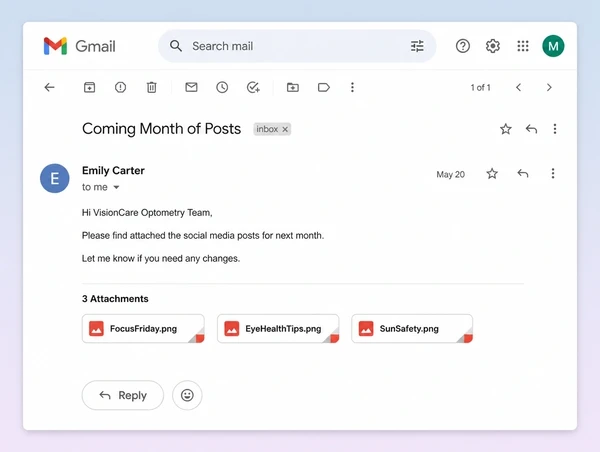Click sender name Emily Carter
600x452 pixels.
click(113, 170)
